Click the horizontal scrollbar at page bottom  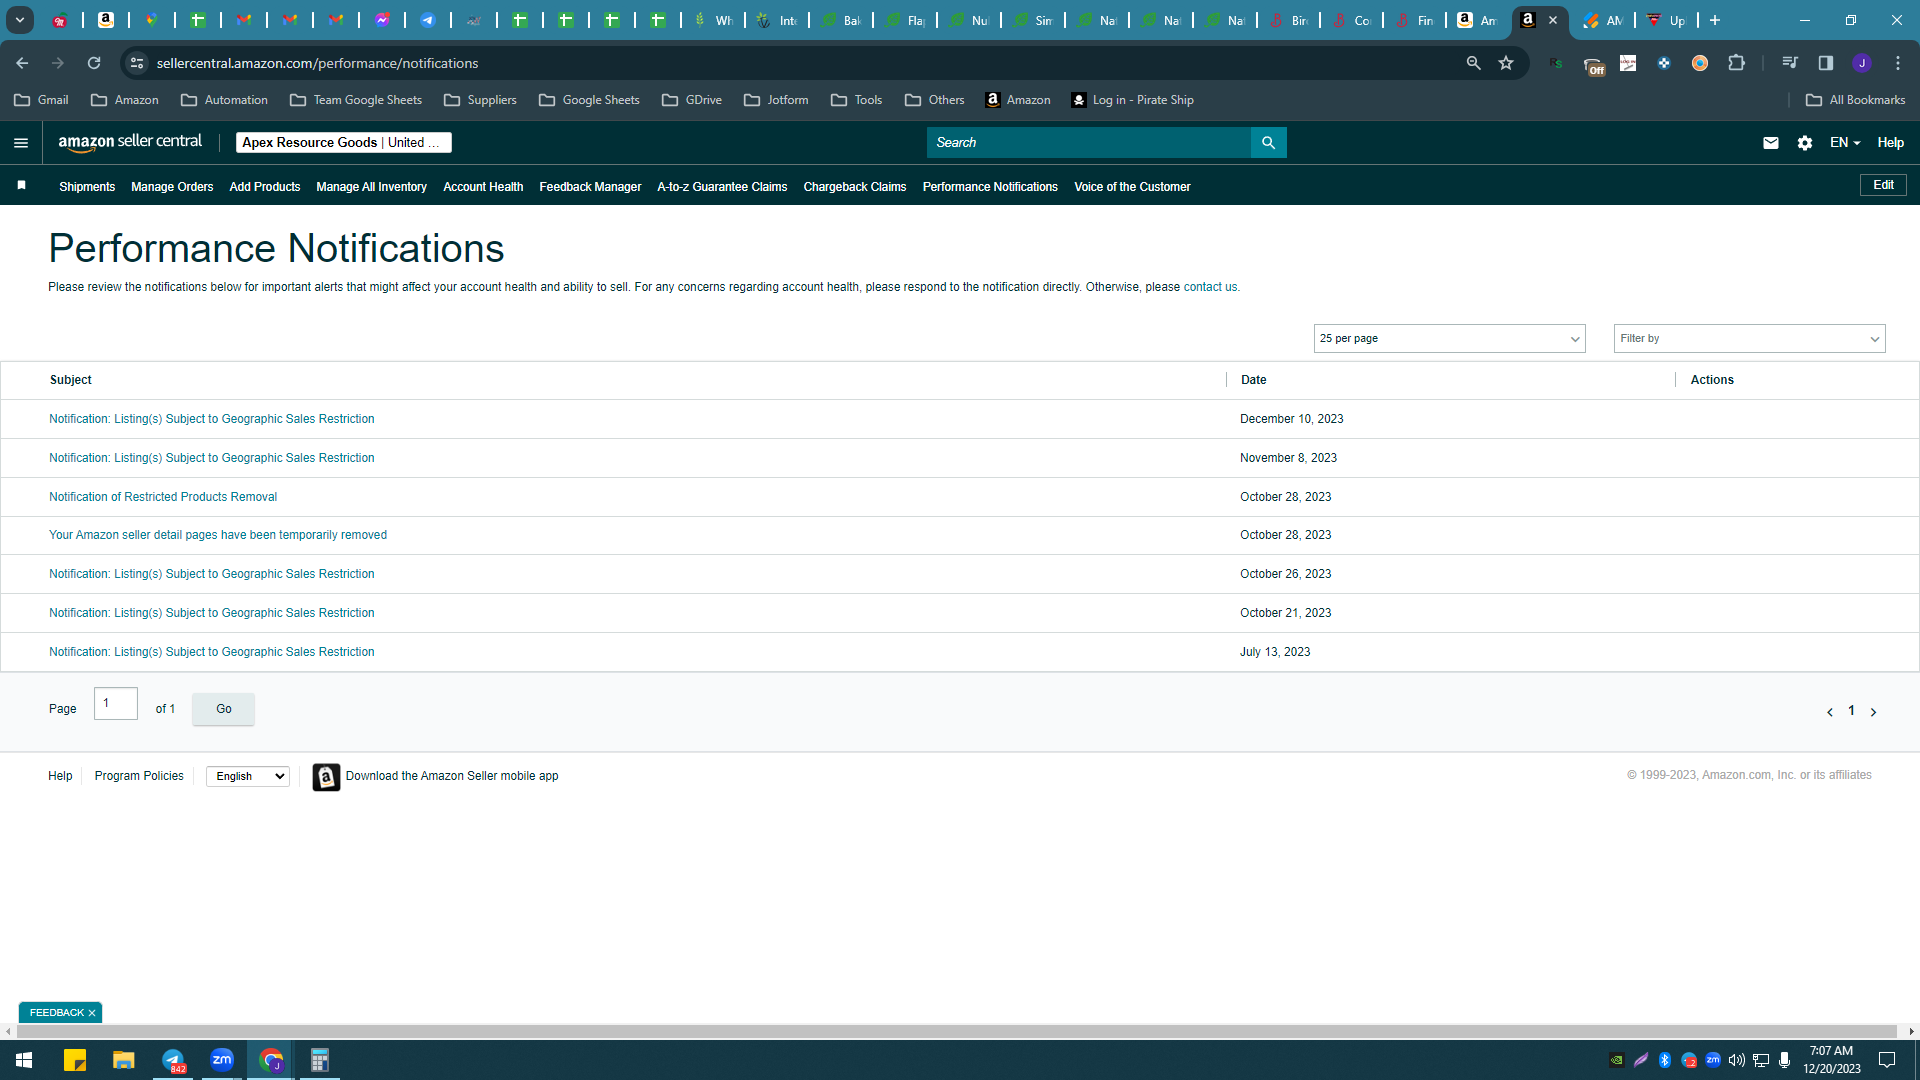click(955, 1031)
